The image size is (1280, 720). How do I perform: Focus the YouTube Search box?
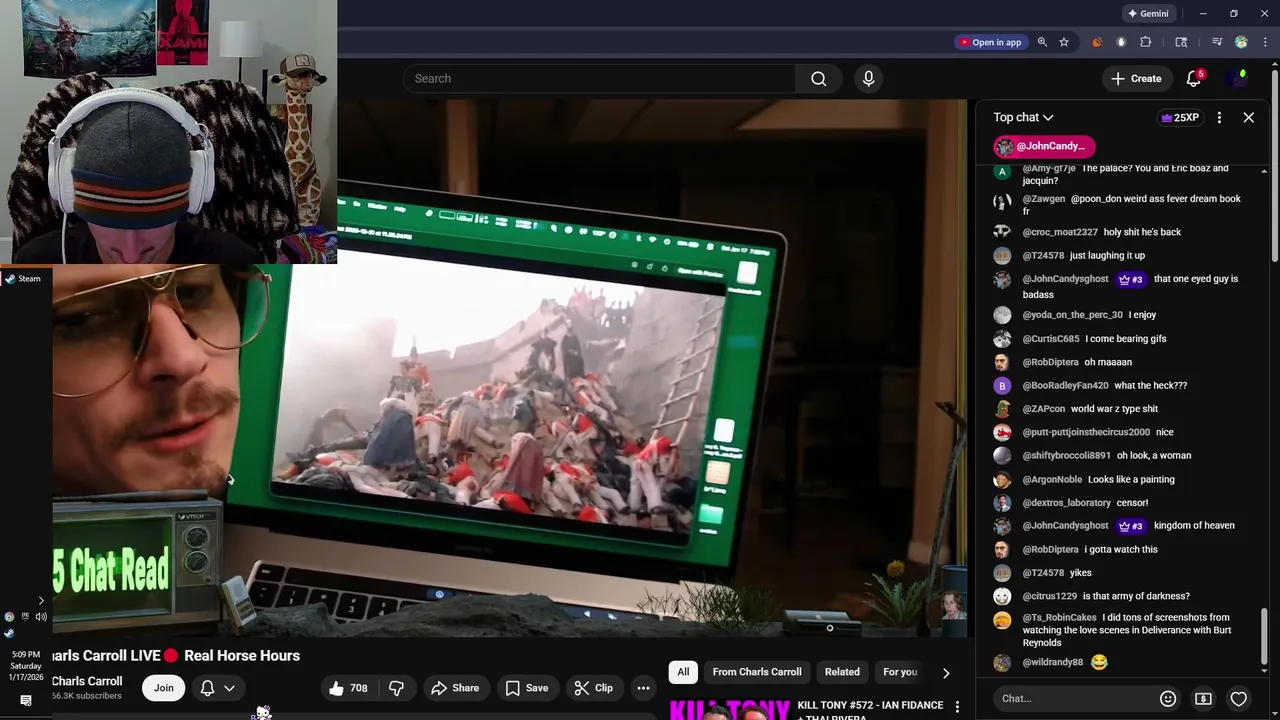tap(600, 79)
